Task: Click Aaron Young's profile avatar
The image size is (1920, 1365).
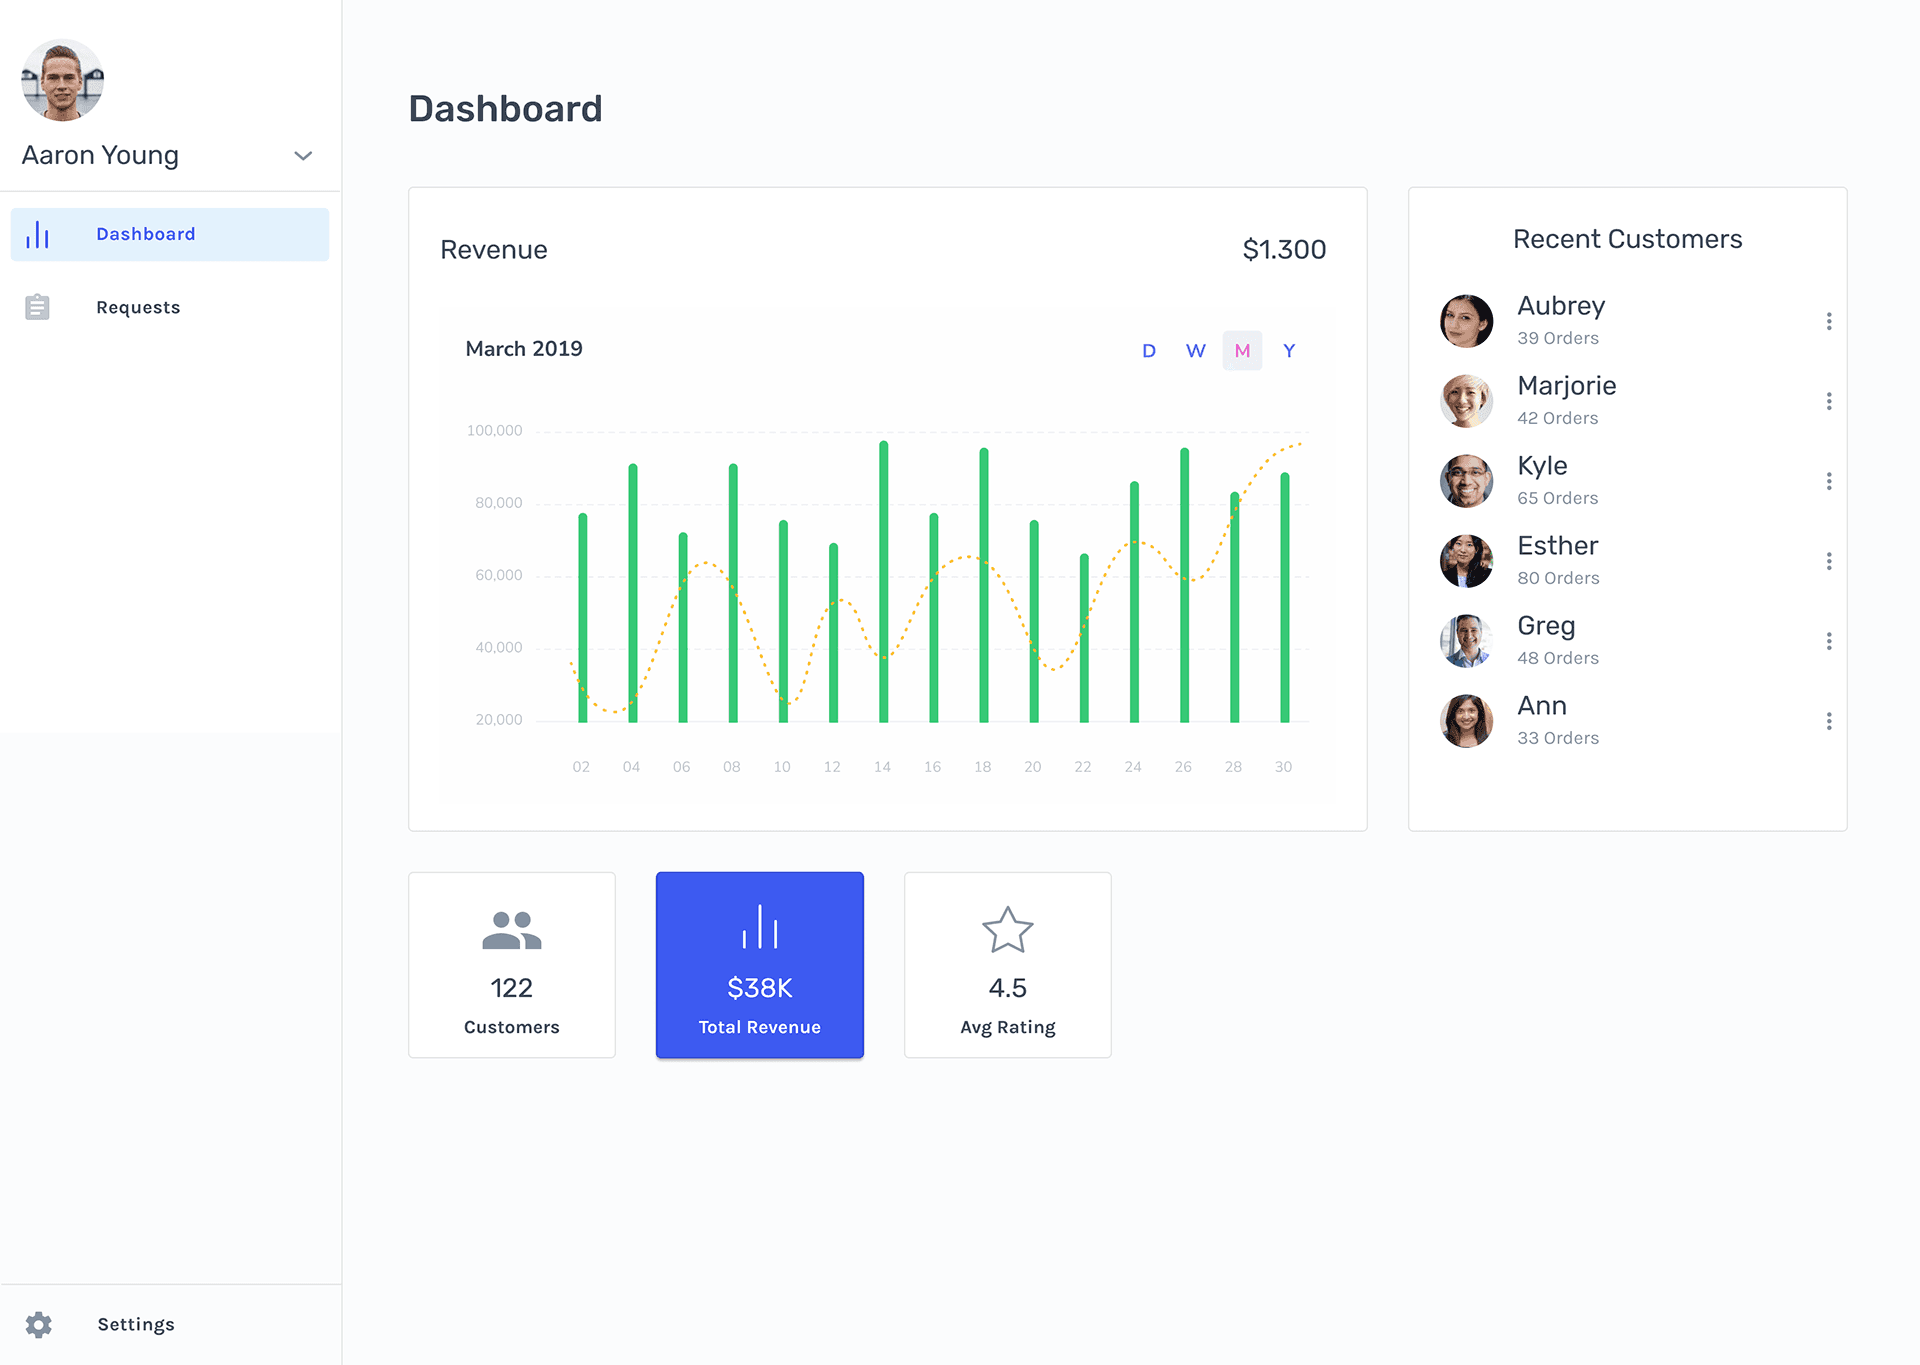Action: 63,81
